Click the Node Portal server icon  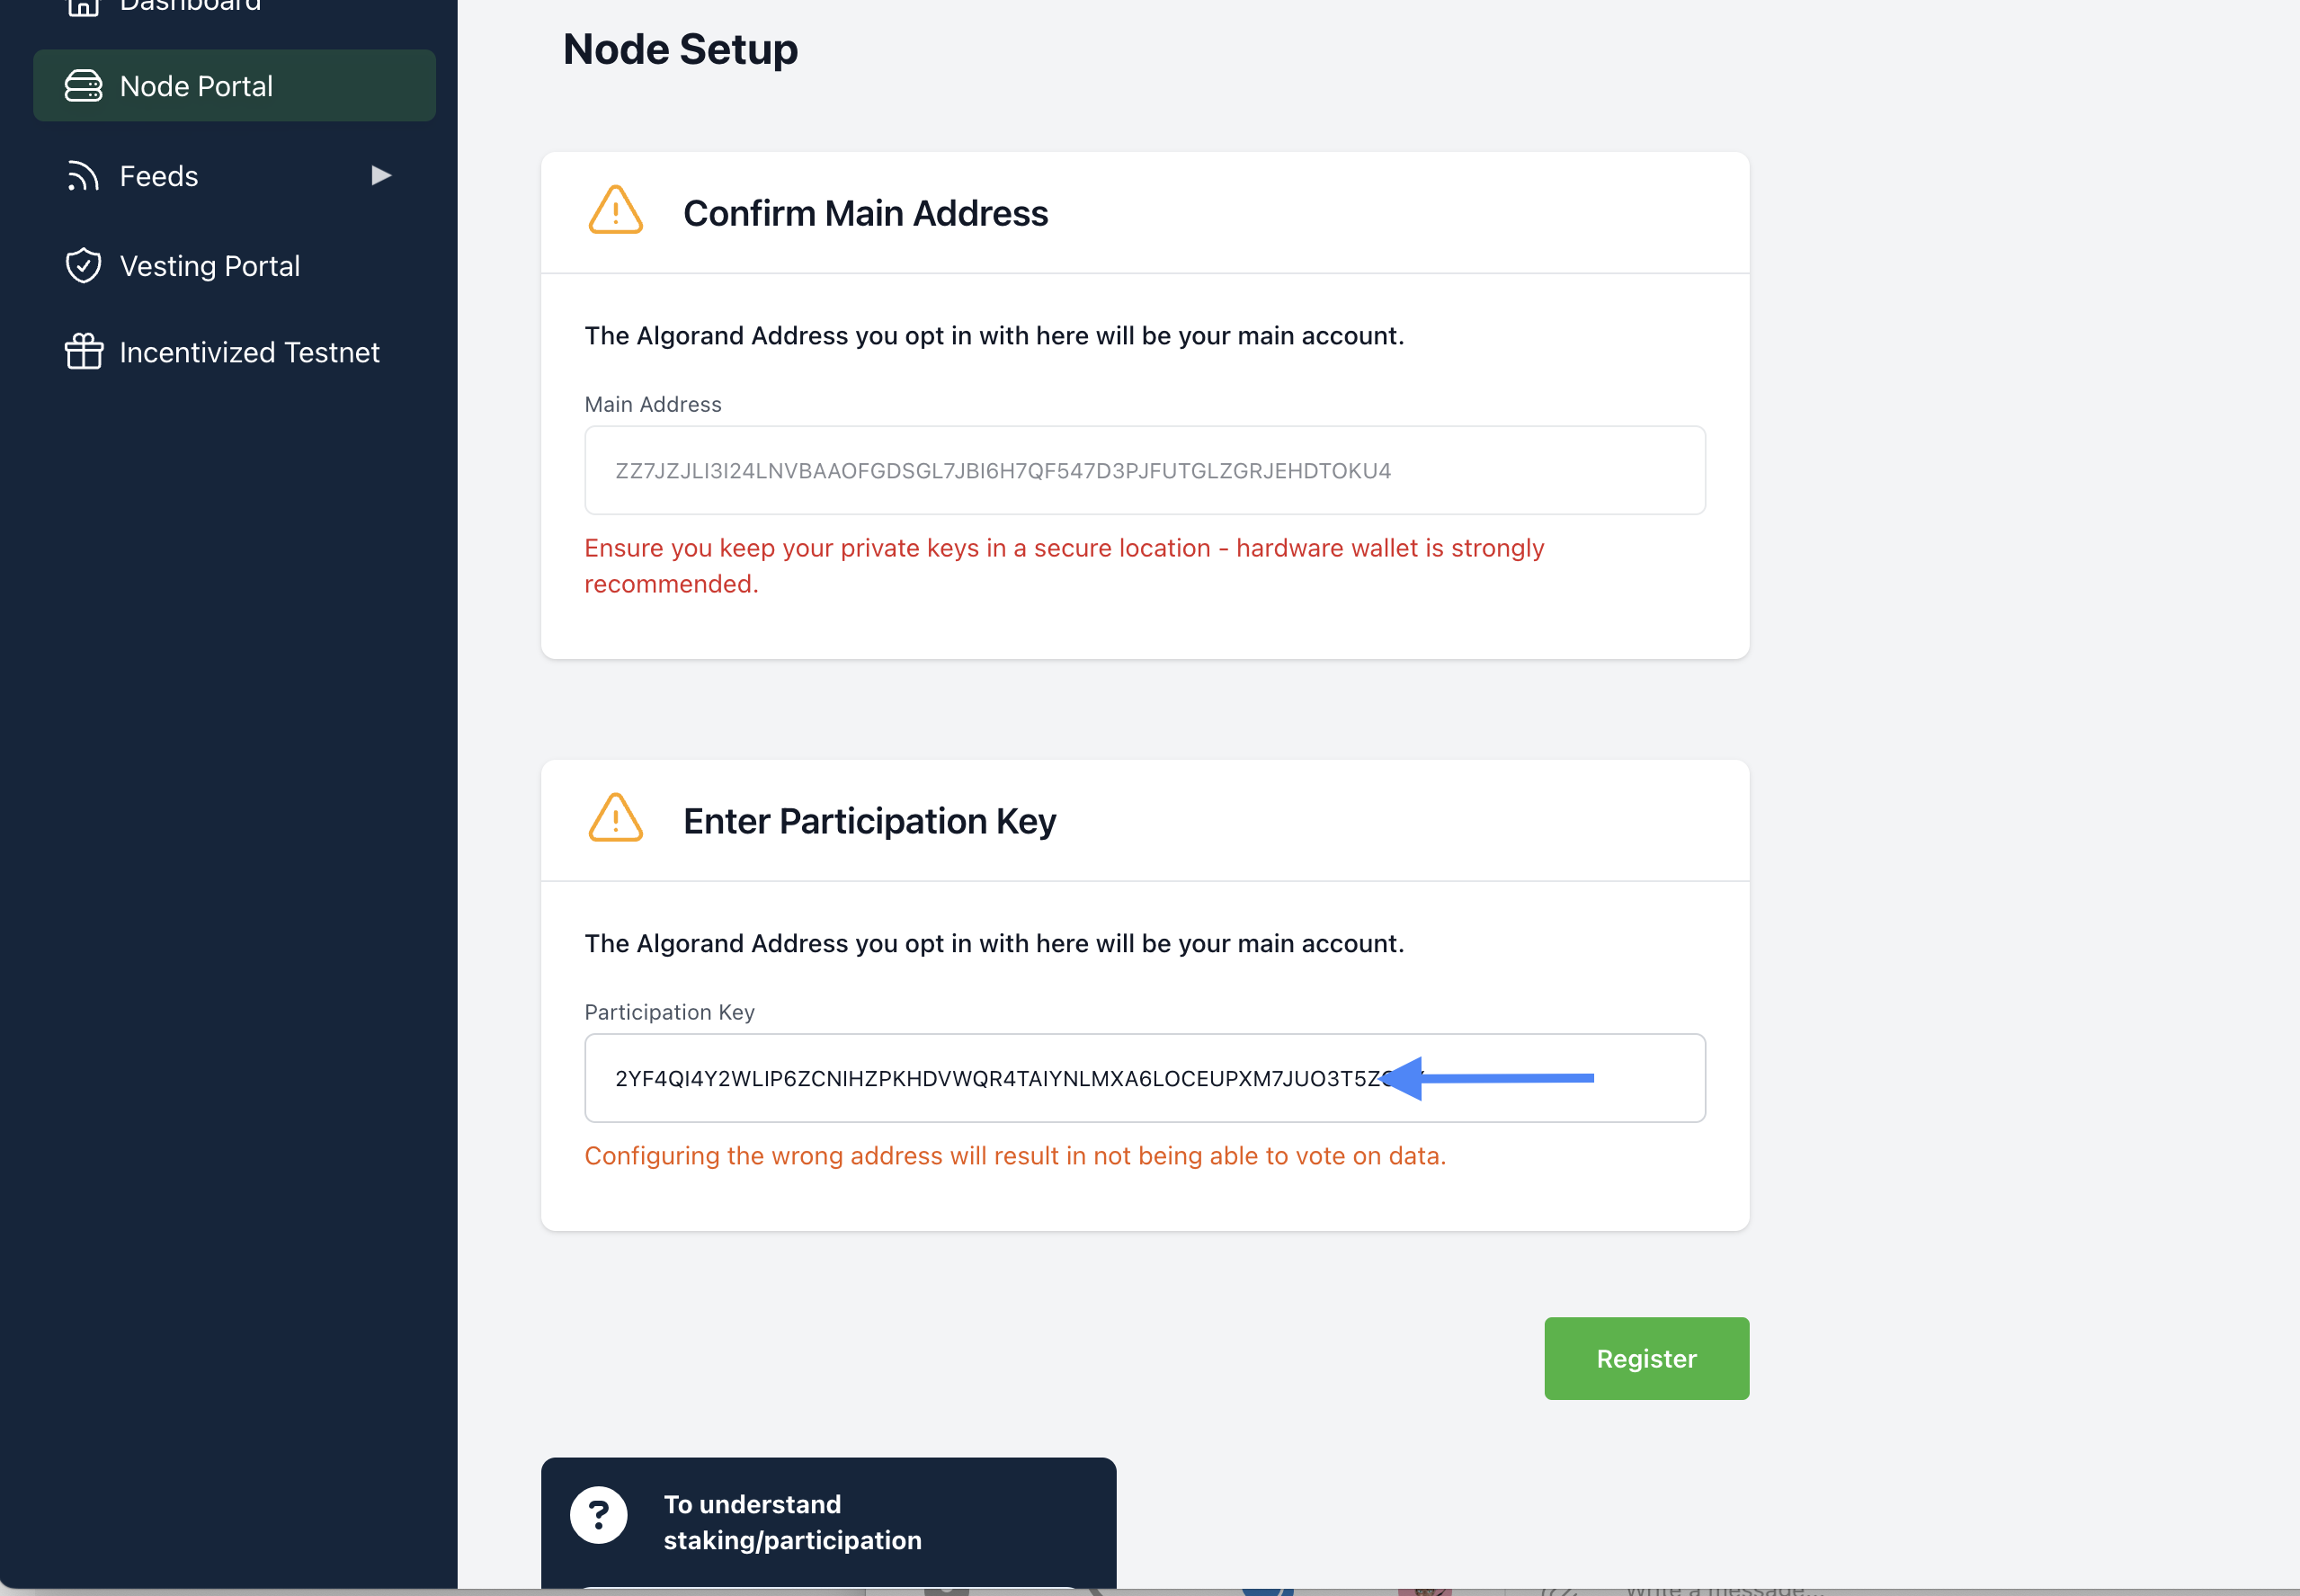click(83, 86)
